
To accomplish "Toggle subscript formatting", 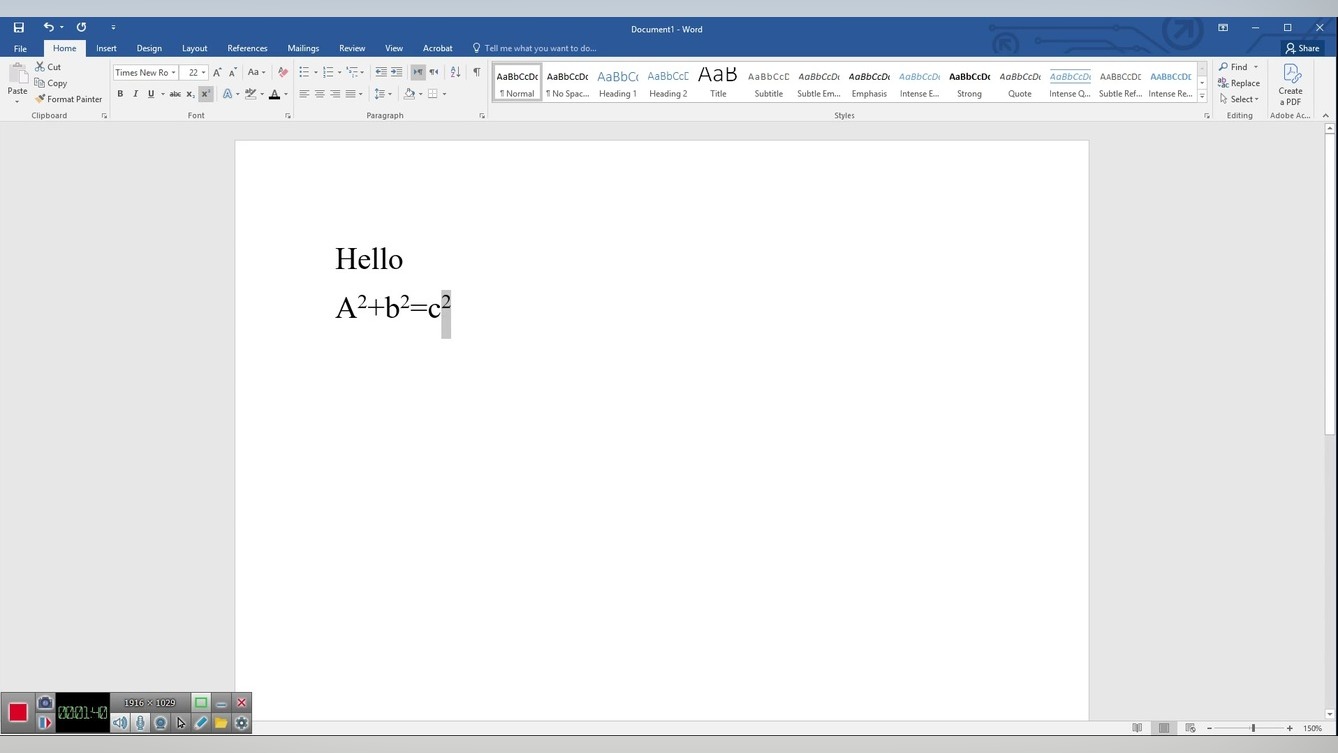I will tap(190, 94).
